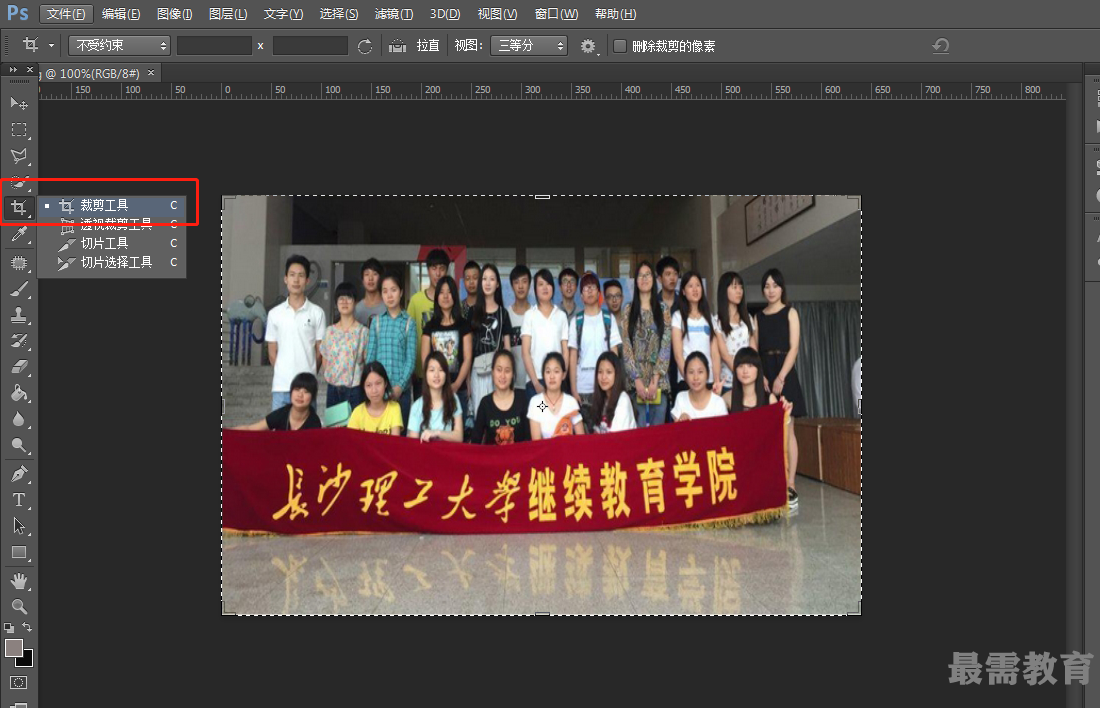Click the reset crop arrow icon

click(x=941, y=46)
